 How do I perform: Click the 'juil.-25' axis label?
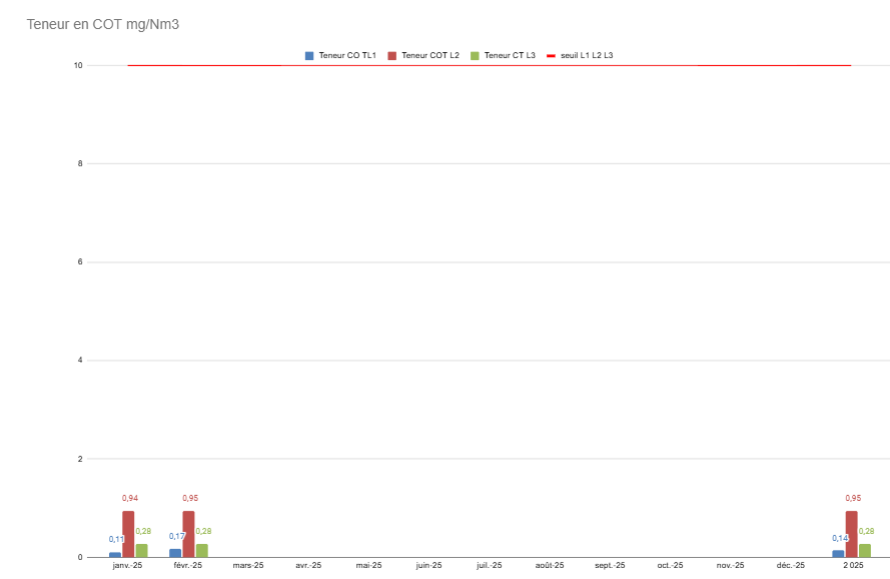click(x=489, y=565)
